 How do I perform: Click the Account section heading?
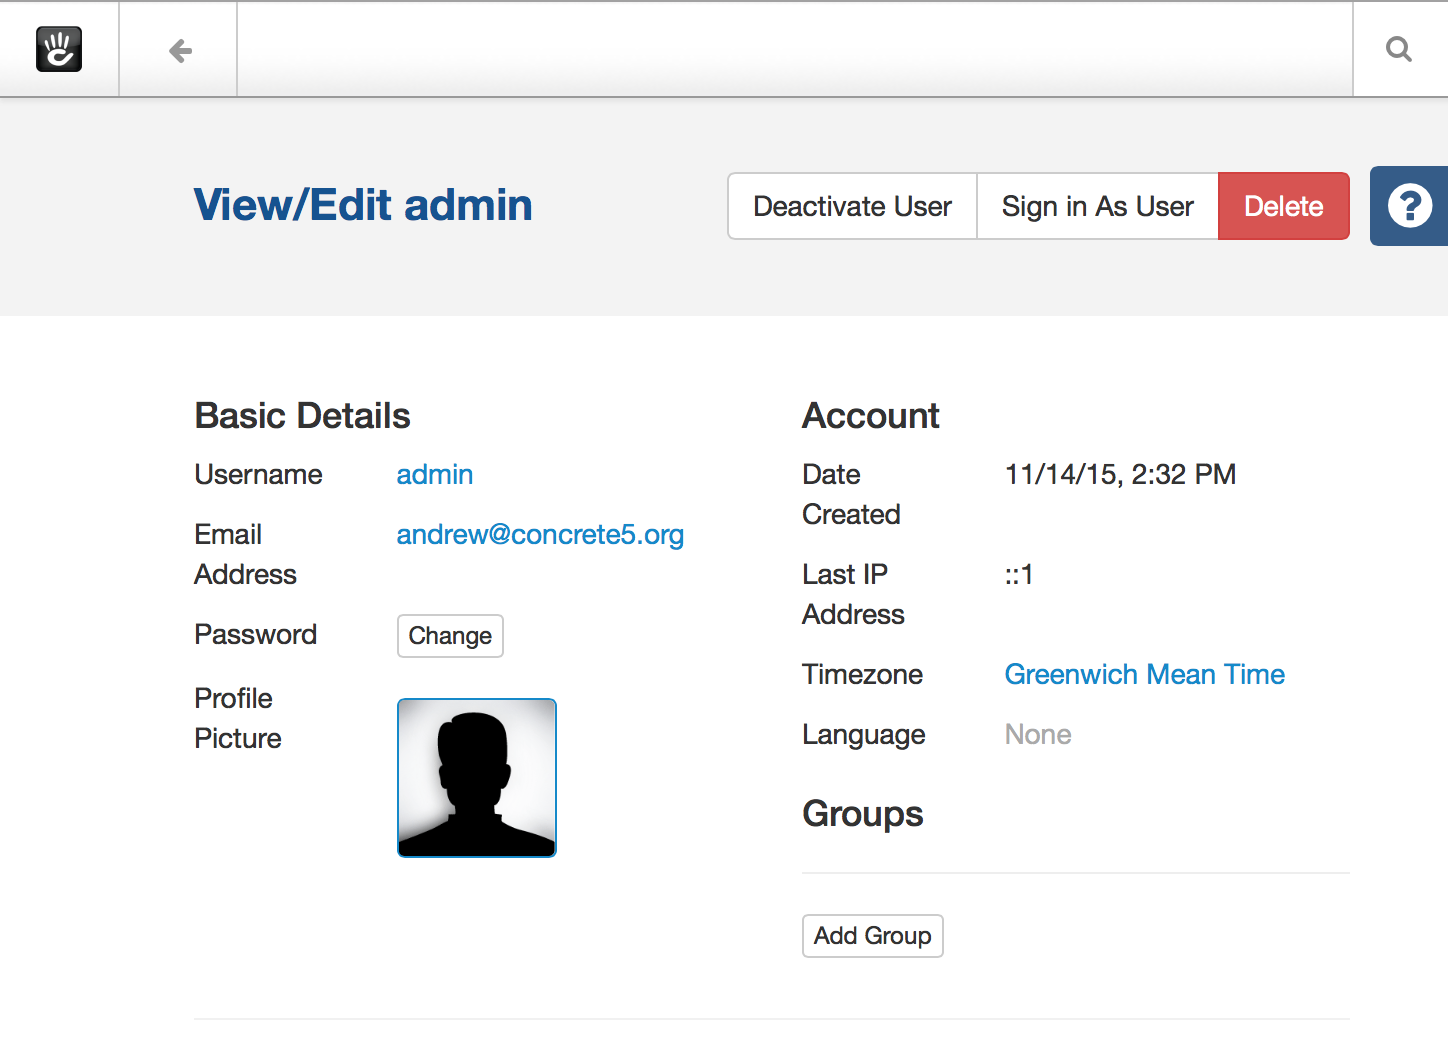(870, 415)
